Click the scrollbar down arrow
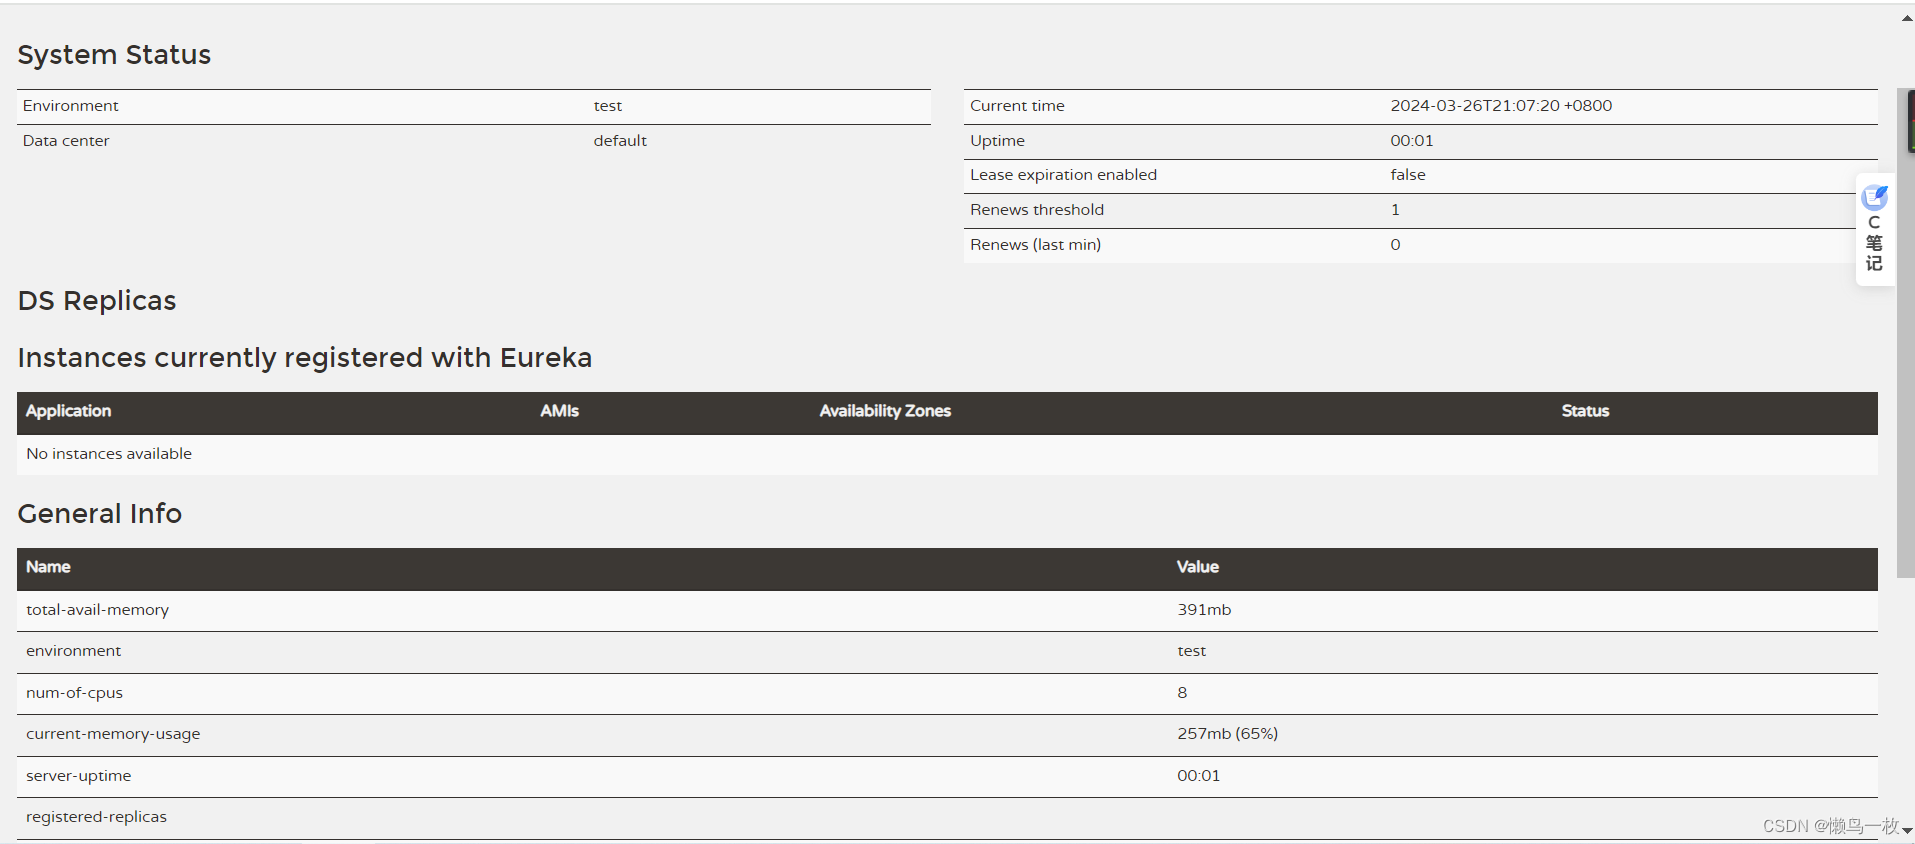The width and height of the screenshot is (1915, 844). [1907, 830]
